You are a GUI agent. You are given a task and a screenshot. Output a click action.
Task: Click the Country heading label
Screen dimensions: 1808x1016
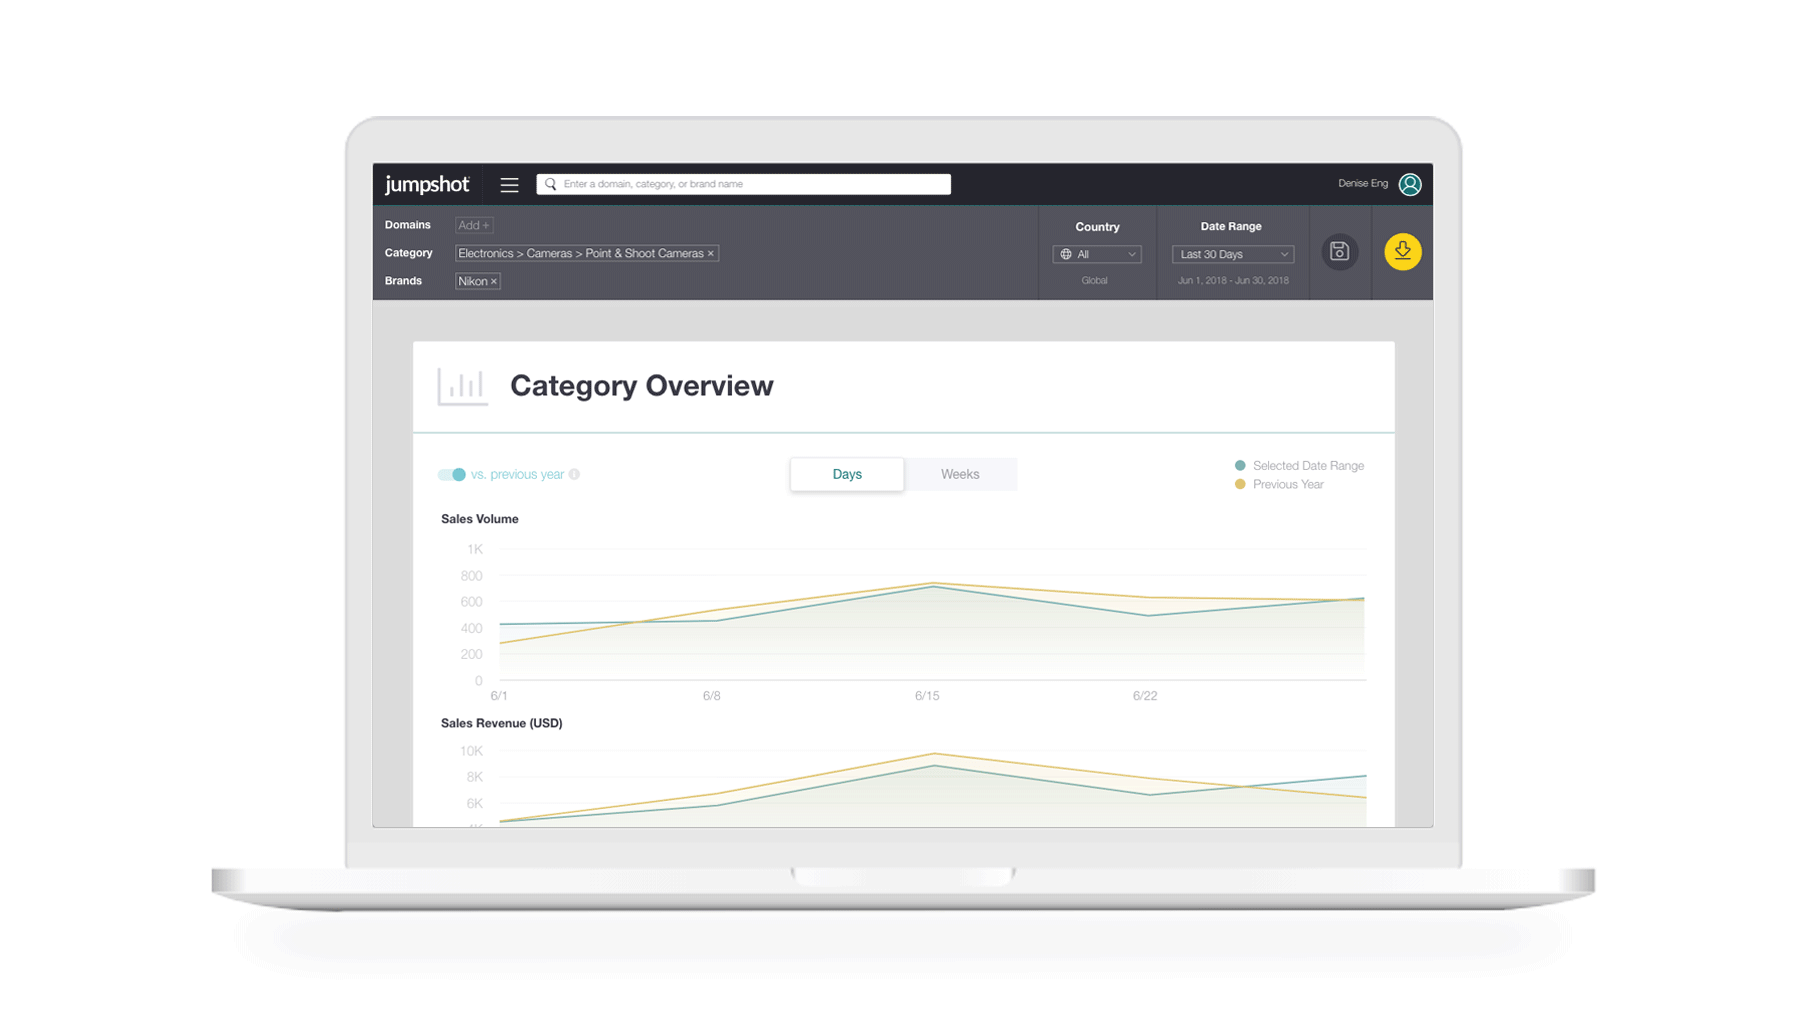pos(1097,227)
